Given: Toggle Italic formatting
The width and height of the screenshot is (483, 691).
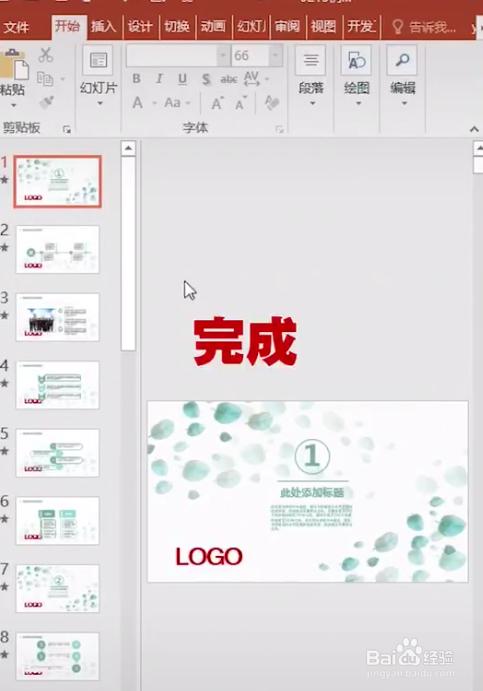Looking at the screenshot, I should (159, 79).
